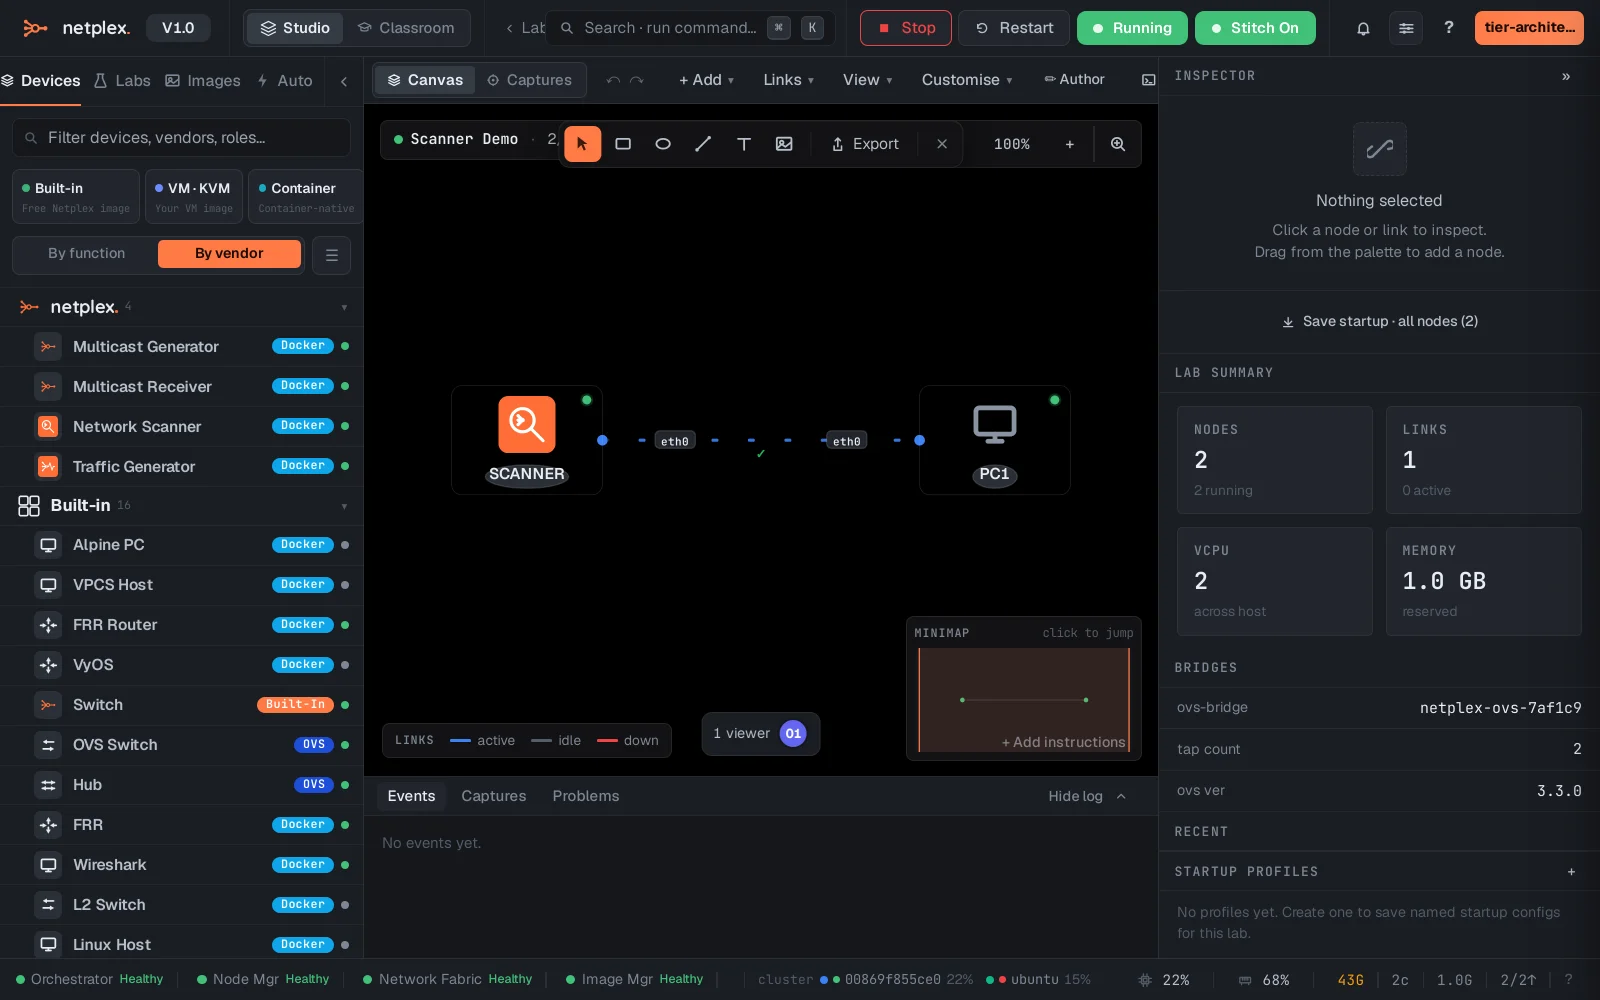Select the rectangle shape tool
Image resolution: width=1600 pixels, height=1000 pixels.
pos(623,144)
